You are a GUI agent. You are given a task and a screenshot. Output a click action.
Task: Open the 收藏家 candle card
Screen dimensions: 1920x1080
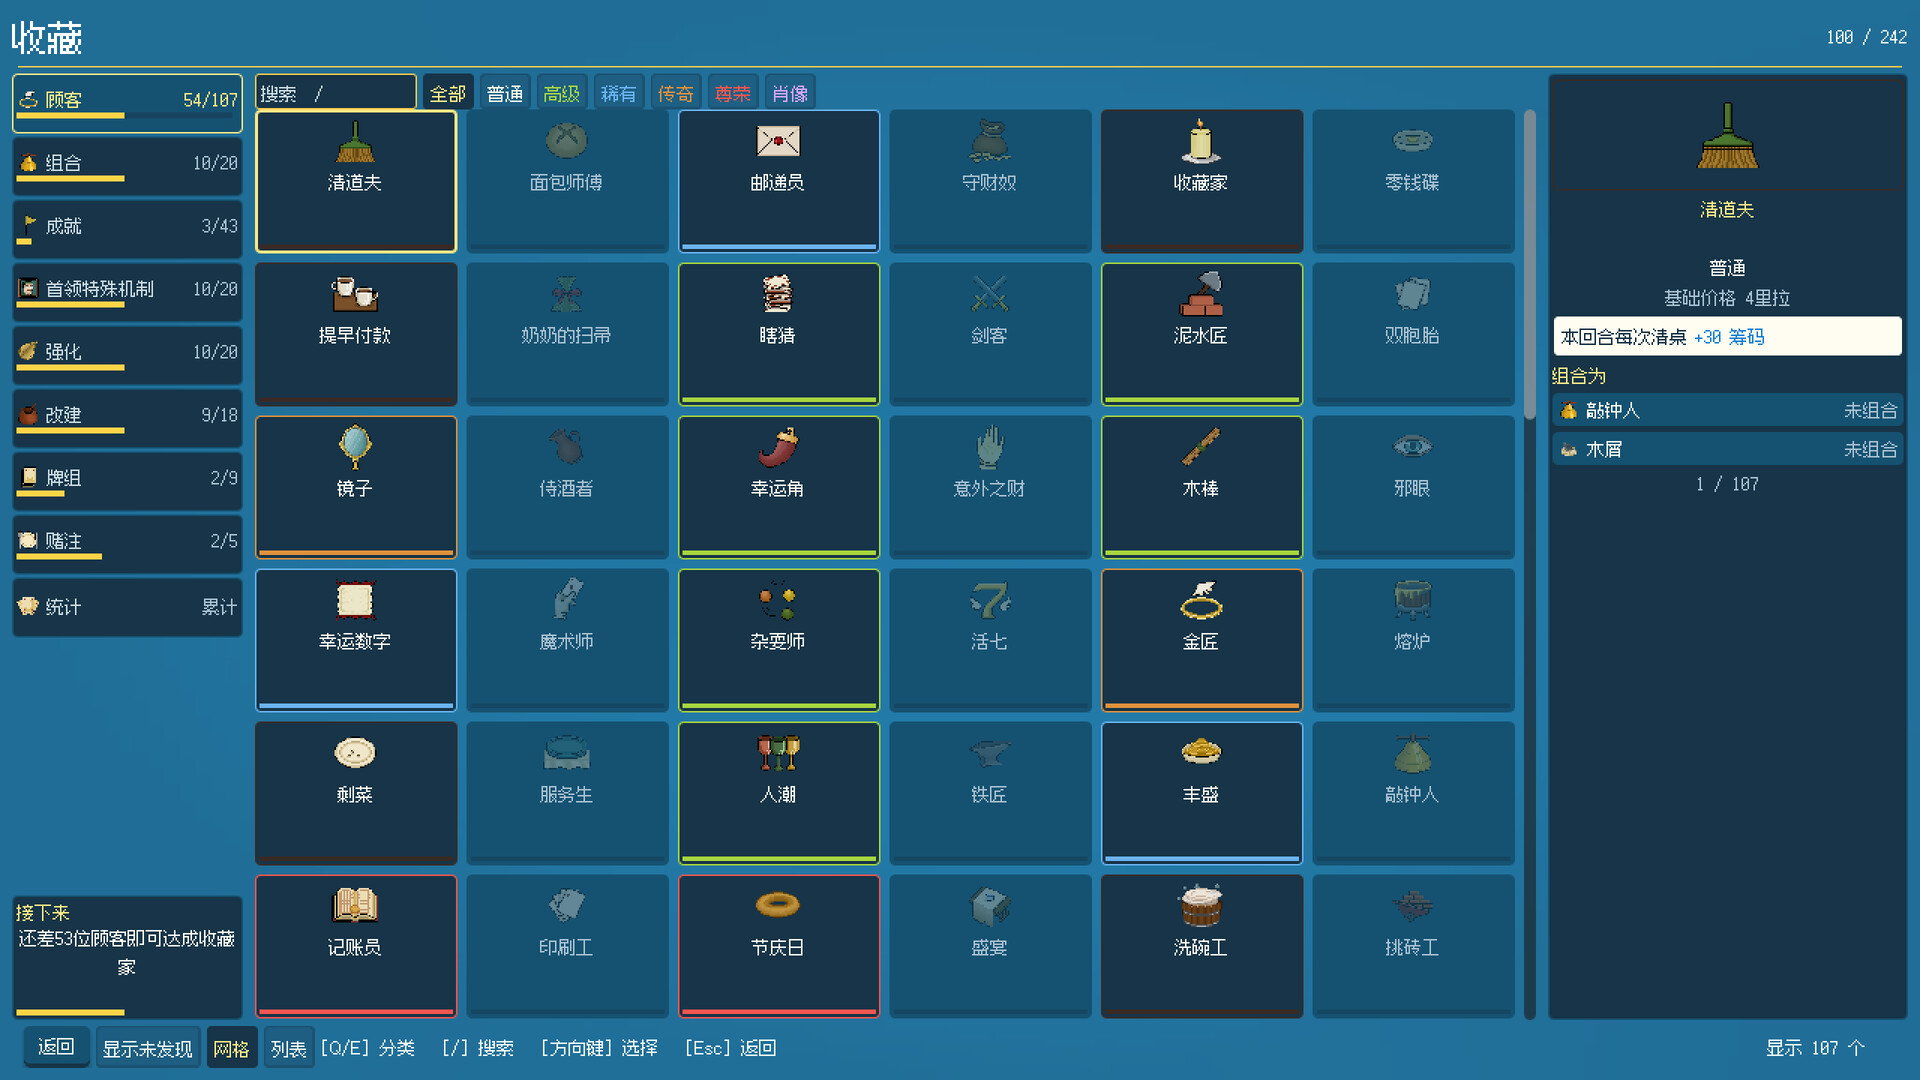click(x=1202, y=181)
